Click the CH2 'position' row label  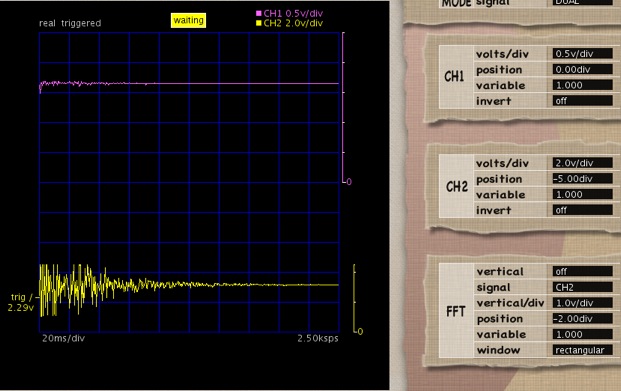tap(499, 179)
